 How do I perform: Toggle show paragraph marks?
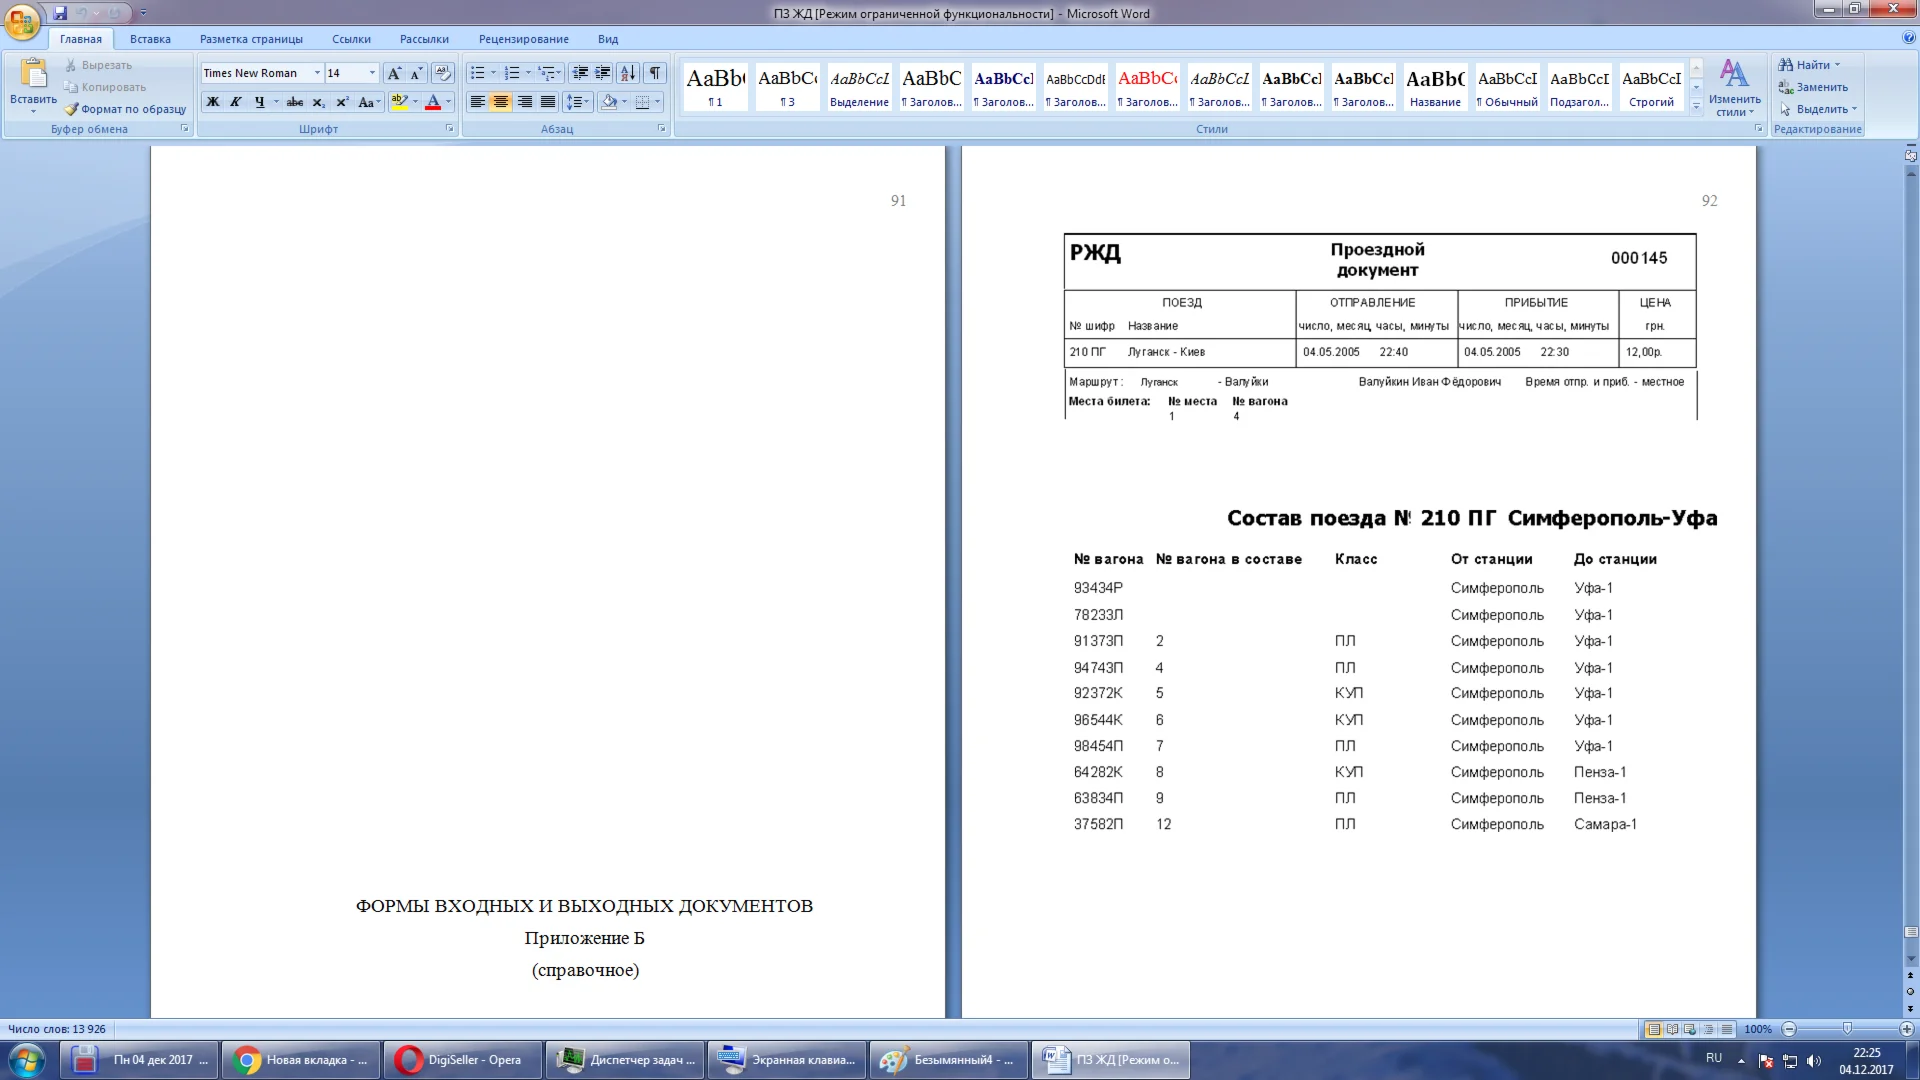pyautogui.click(x=655, y=73)
